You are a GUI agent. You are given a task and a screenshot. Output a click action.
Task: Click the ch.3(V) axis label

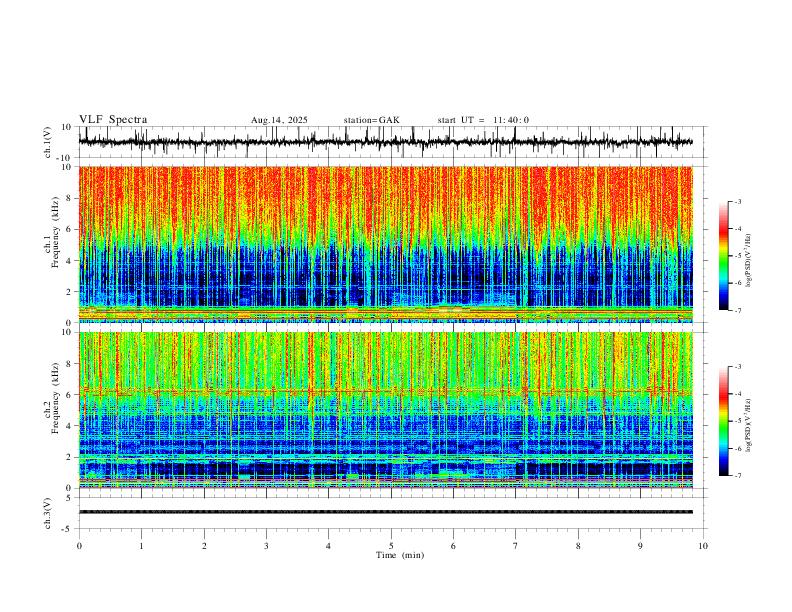(x=48, y=513)
